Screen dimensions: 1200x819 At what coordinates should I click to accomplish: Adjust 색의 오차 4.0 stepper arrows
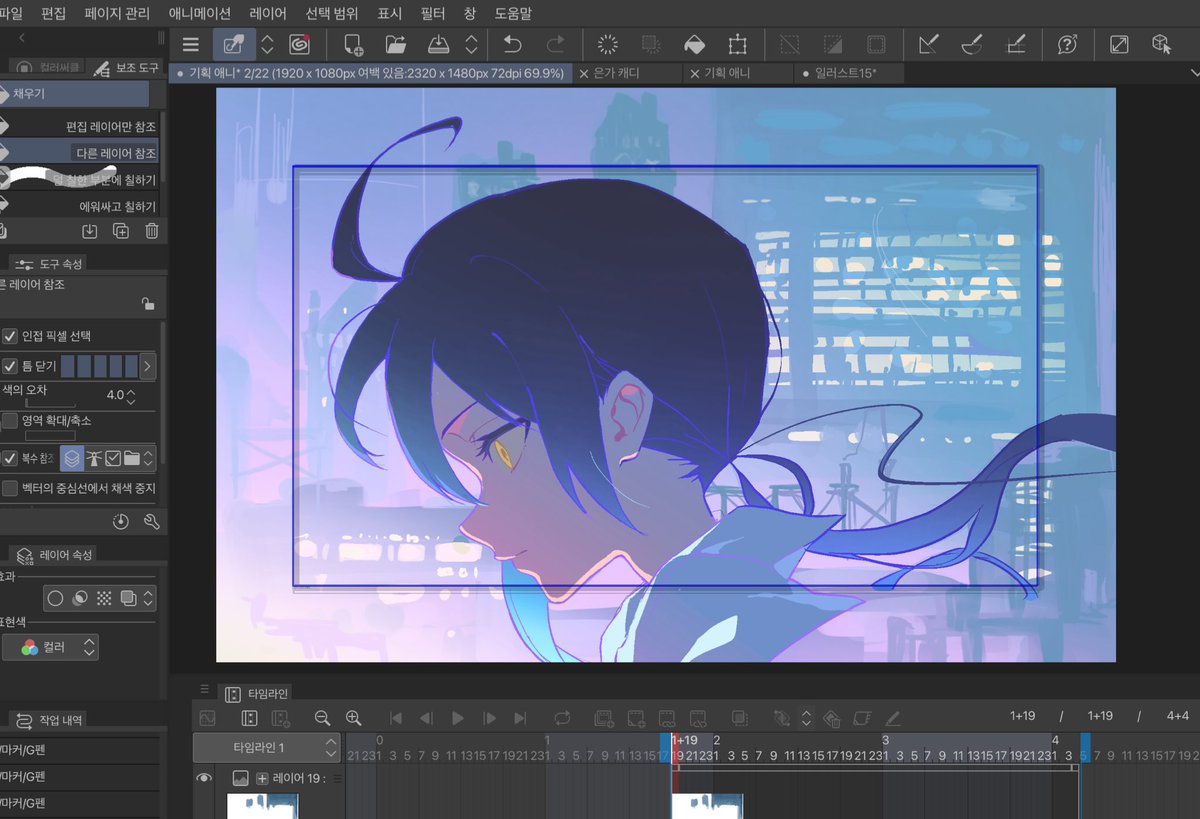tap(130, 395)
